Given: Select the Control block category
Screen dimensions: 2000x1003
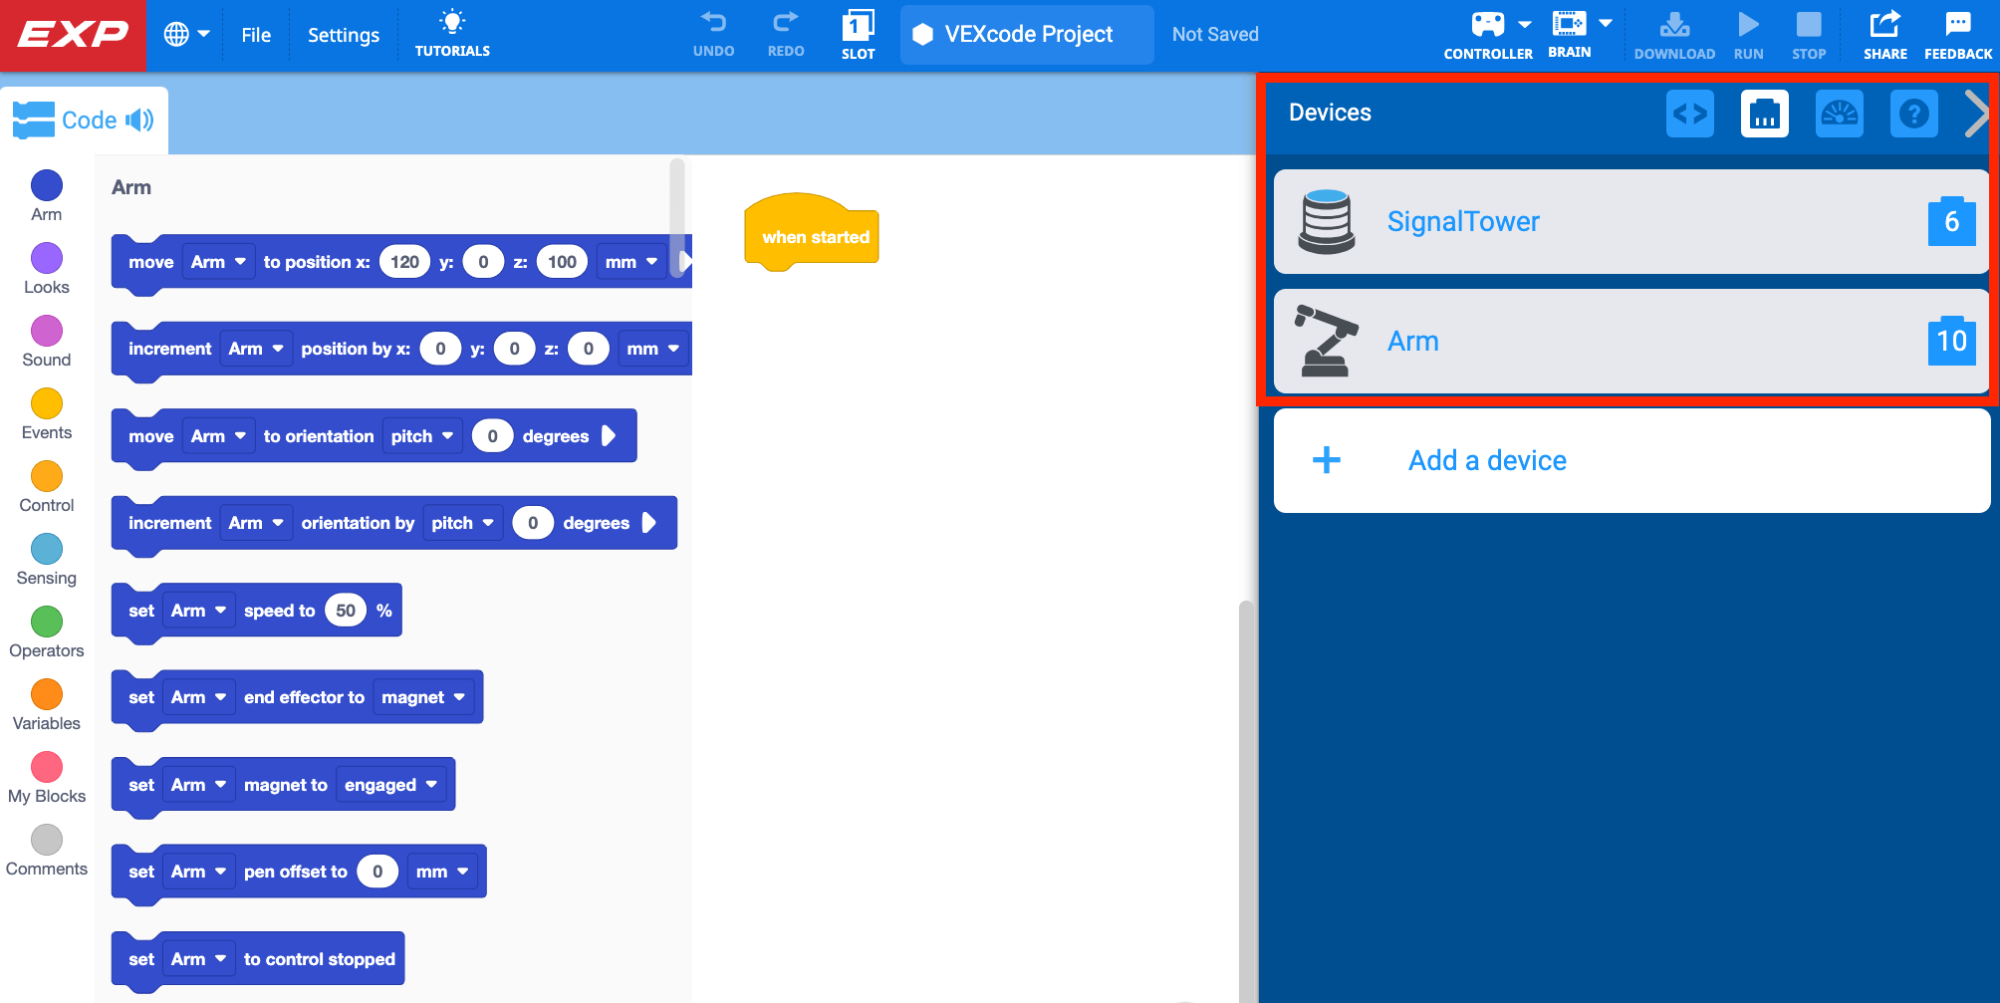Looking at the screenshot, I should tap(46, 488).
